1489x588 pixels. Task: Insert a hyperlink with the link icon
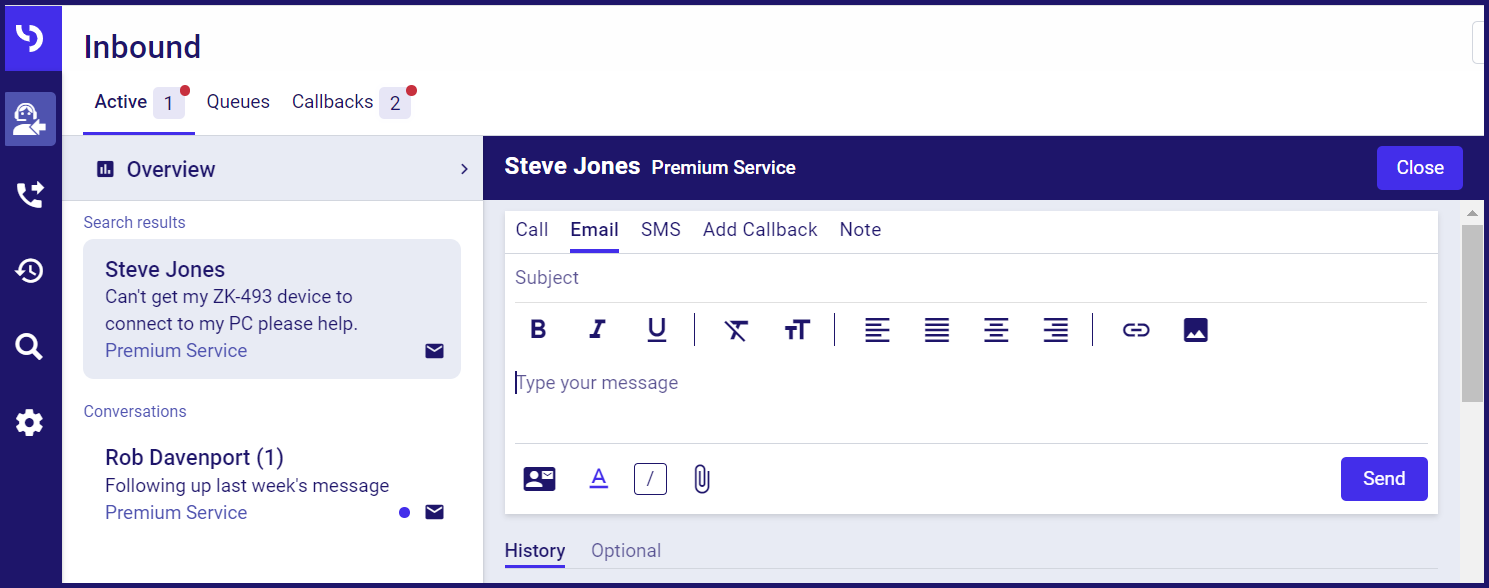[1136, 330]
